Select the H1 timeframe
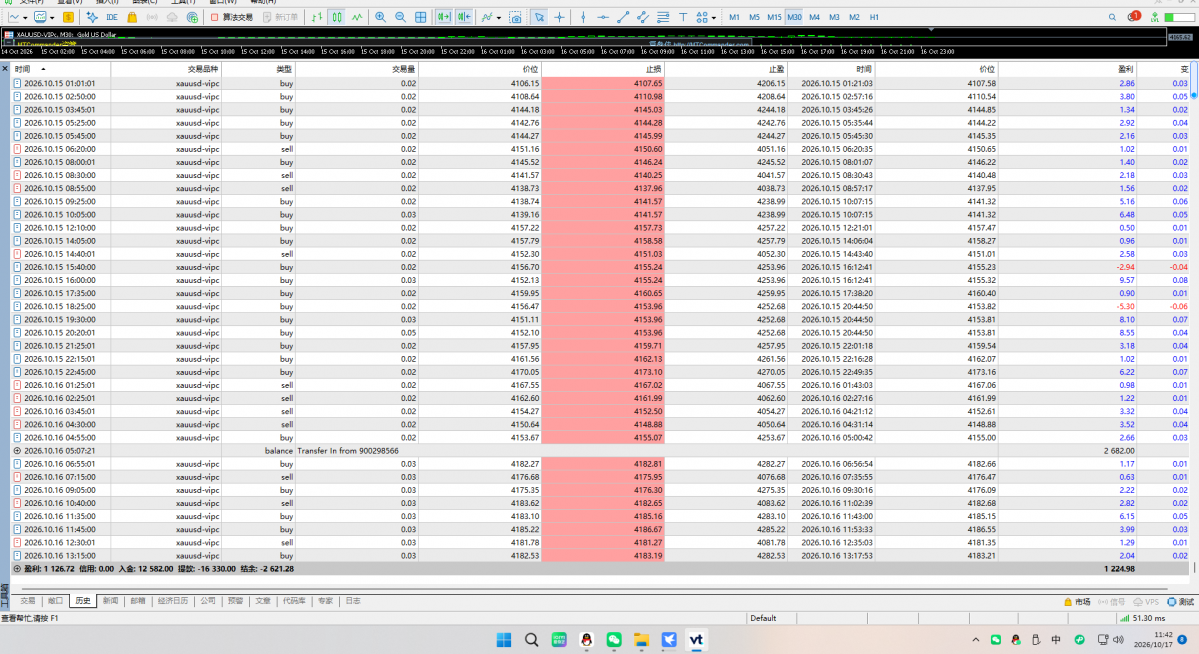 pos(874,17)
